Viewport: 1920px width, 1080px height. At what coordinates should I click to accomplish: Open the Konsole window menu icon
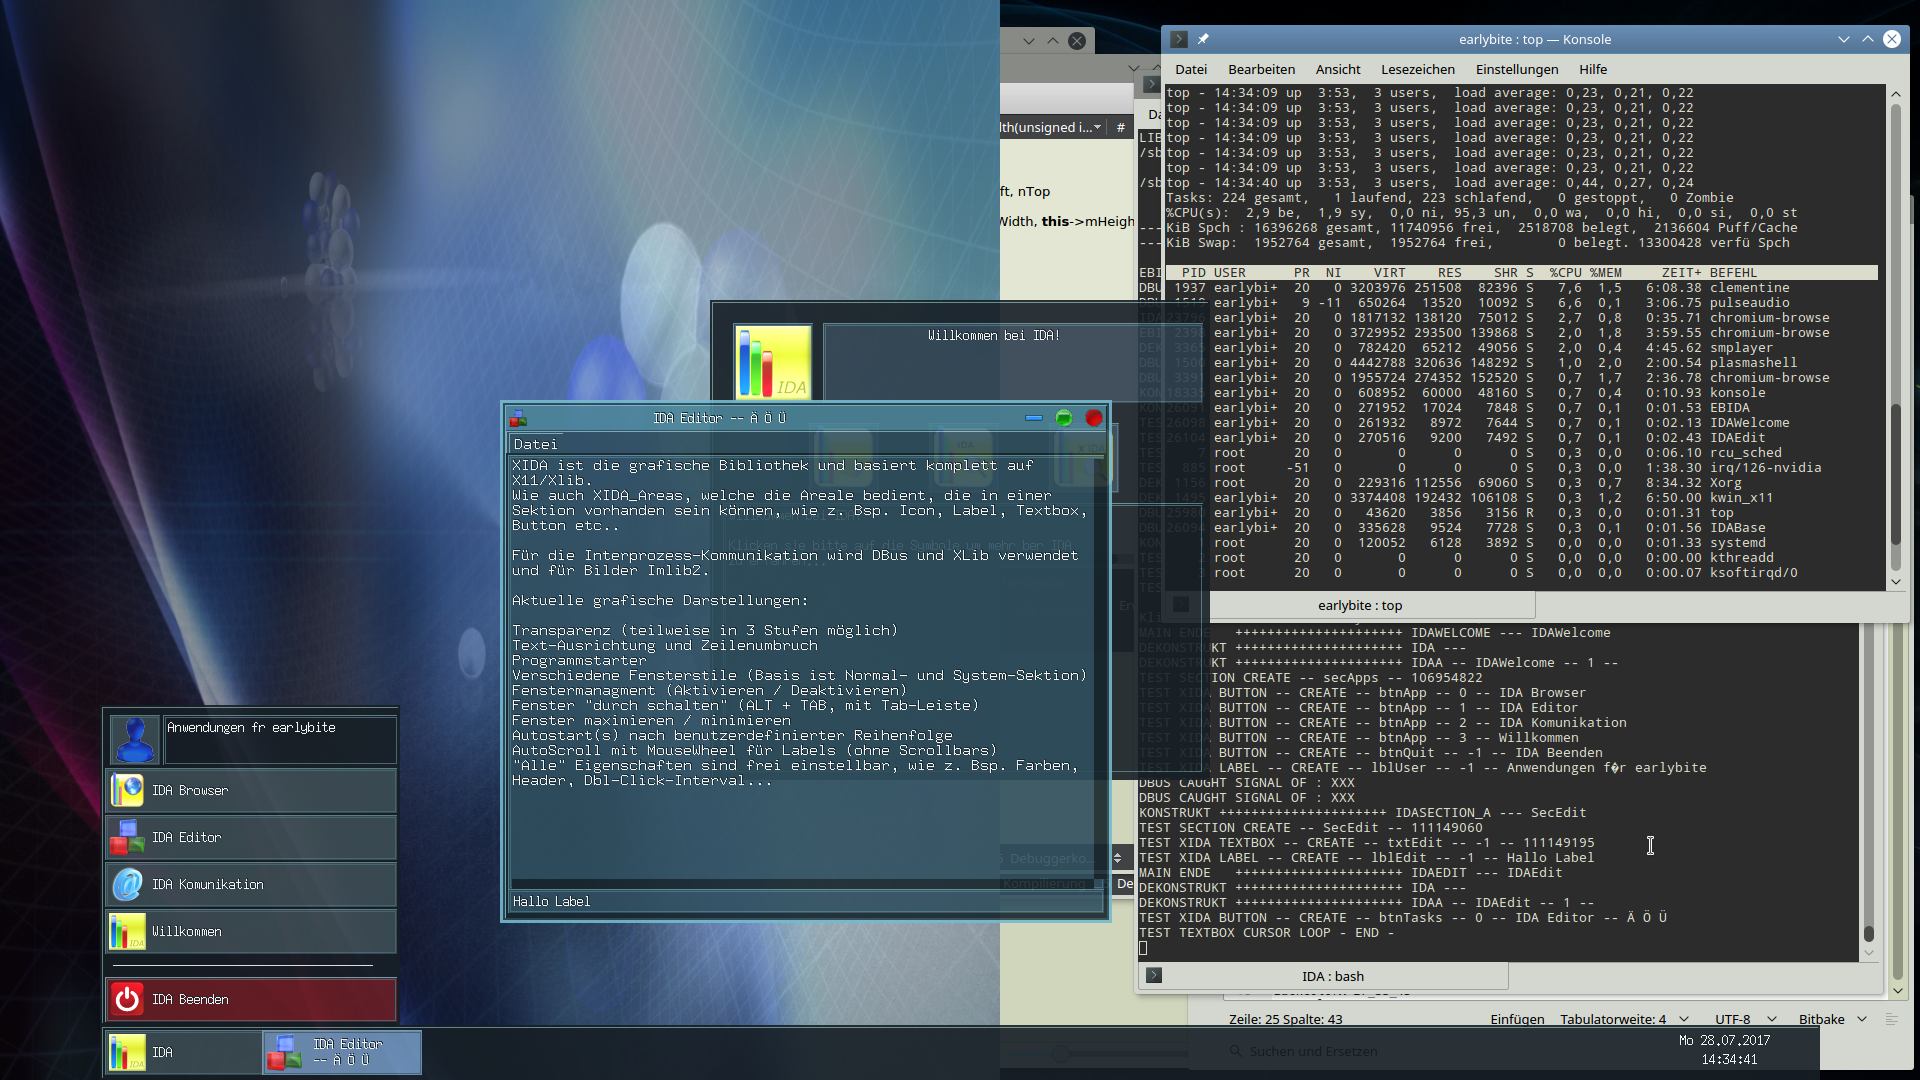pos(1179,39)
